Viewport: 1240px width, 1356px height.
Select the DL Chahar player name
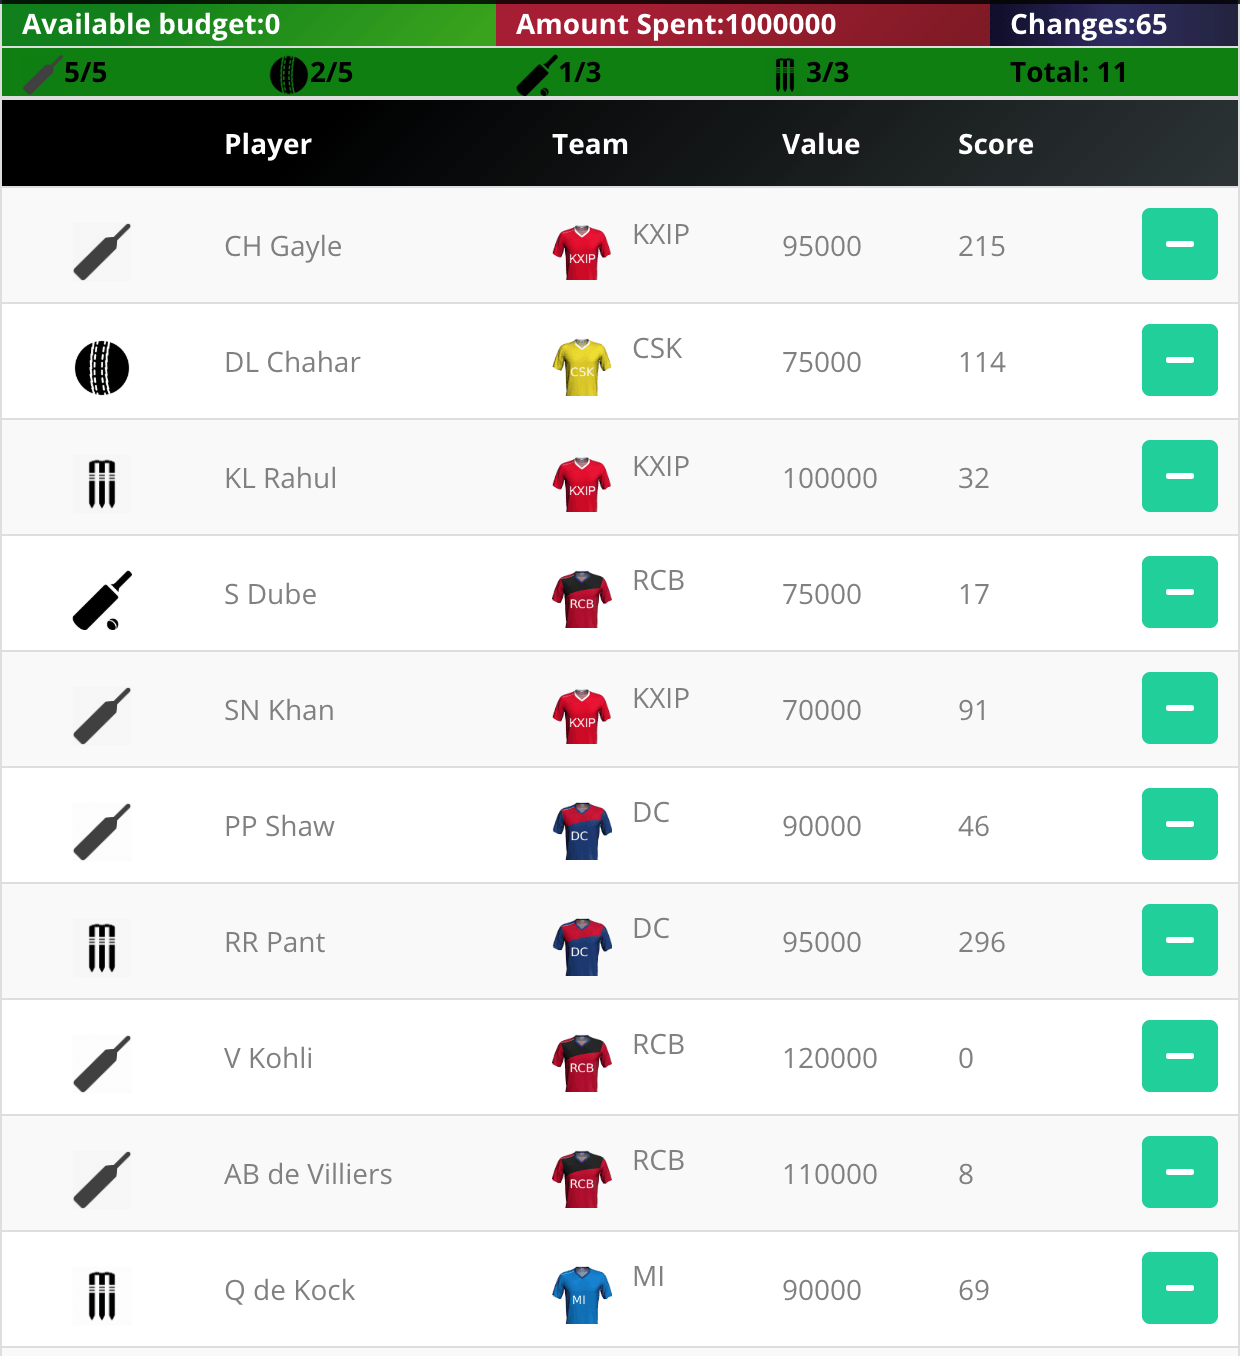292,362
